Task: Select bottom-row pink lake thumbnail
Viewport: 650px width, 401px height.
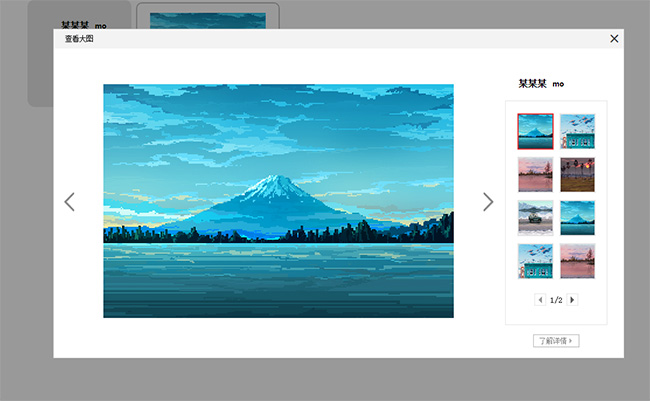Action: (577, 261)
